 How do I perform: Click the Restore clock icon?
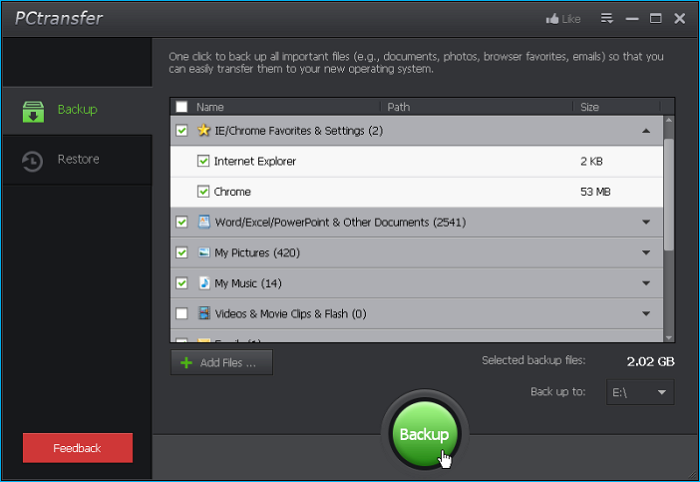click(x=33, y=160)
